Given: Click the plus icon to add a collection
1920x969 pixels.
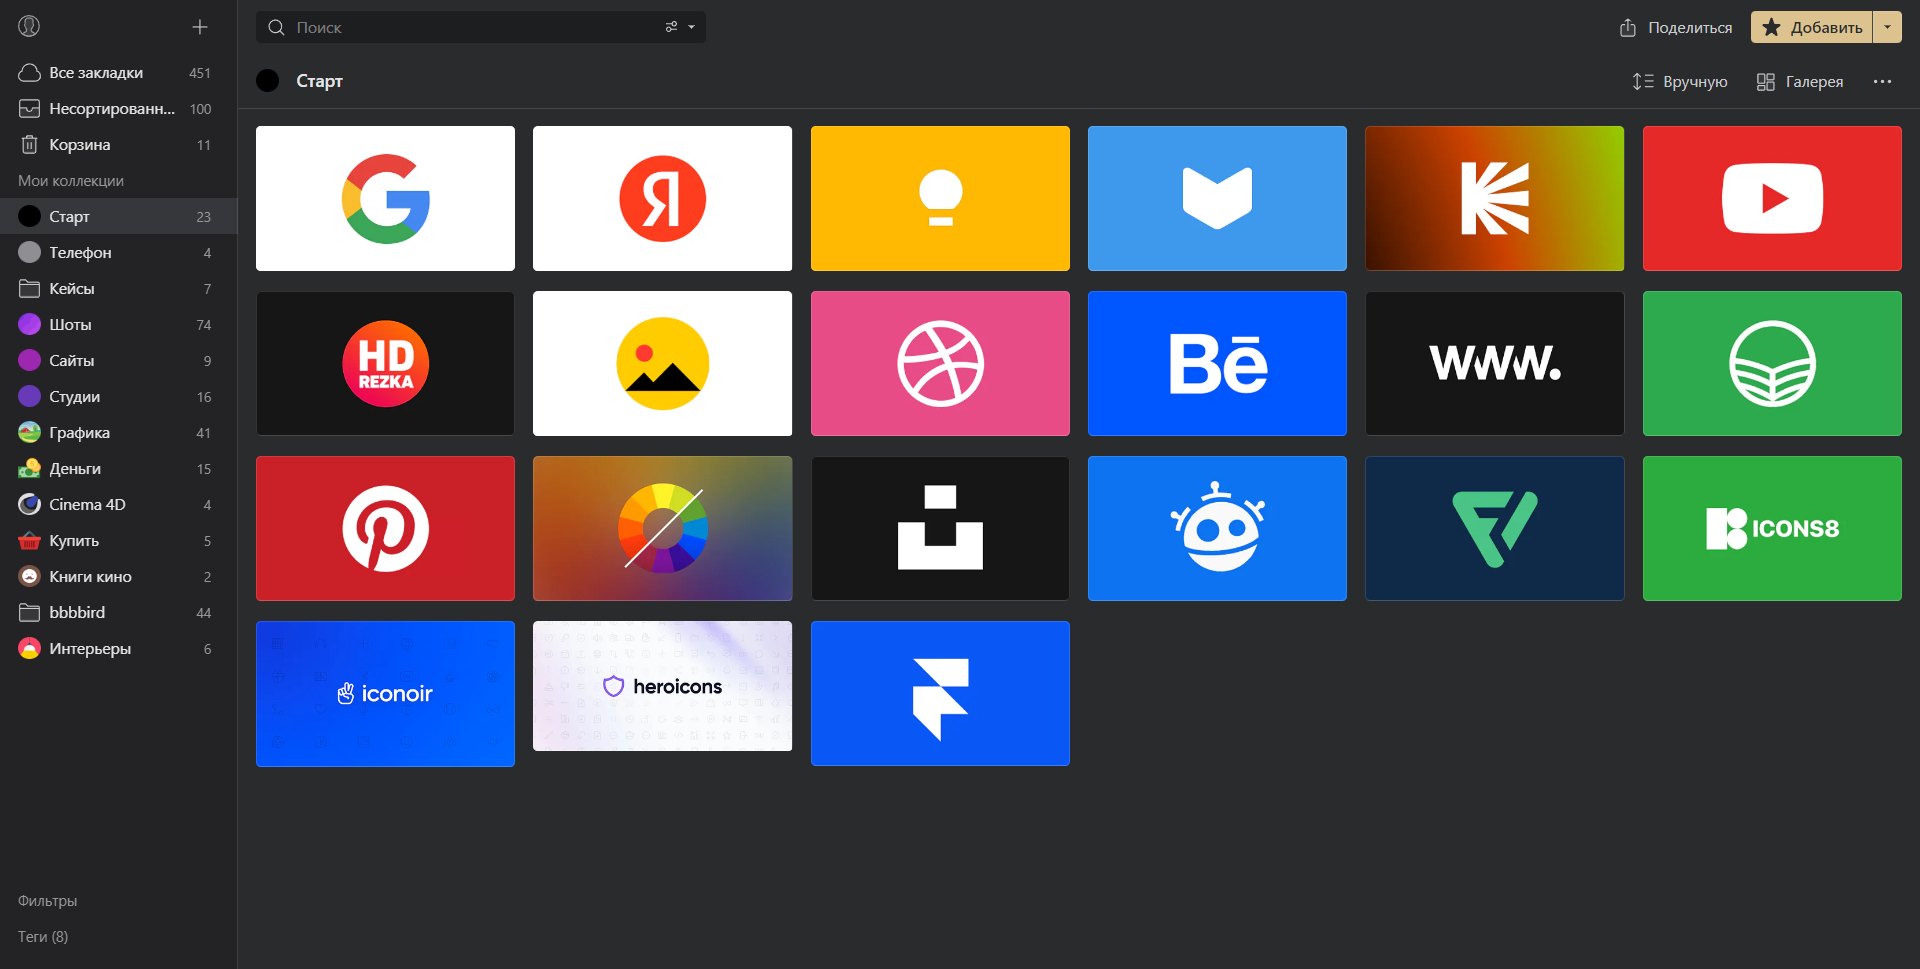Looking at the screenshot, I should (x=200, y=27).
